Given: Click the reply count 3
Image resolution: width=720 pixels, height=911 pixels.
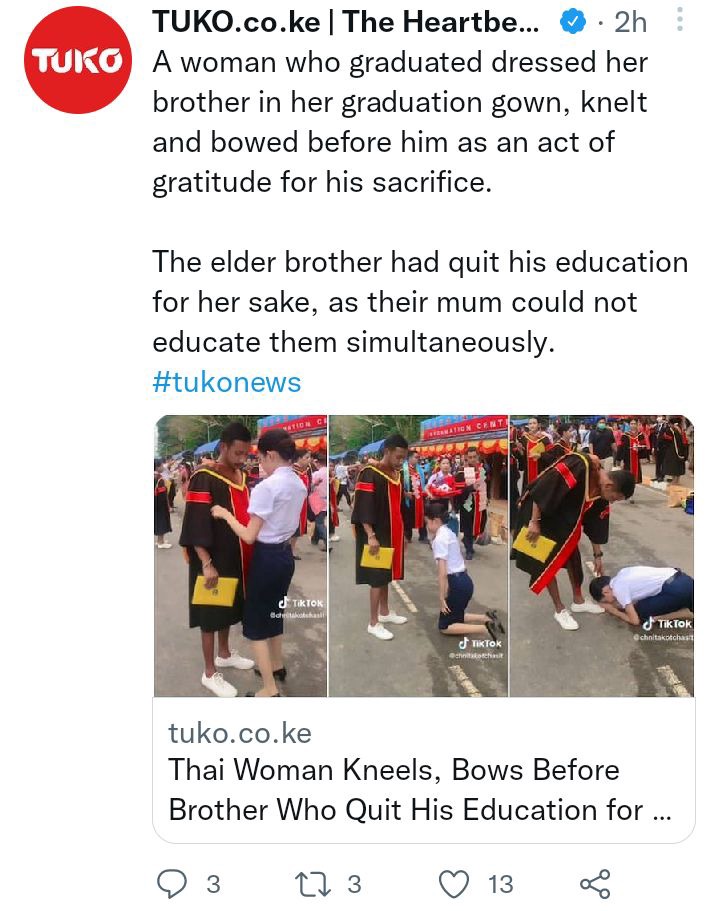Looking at the screenshot, I should click(213, 884).
